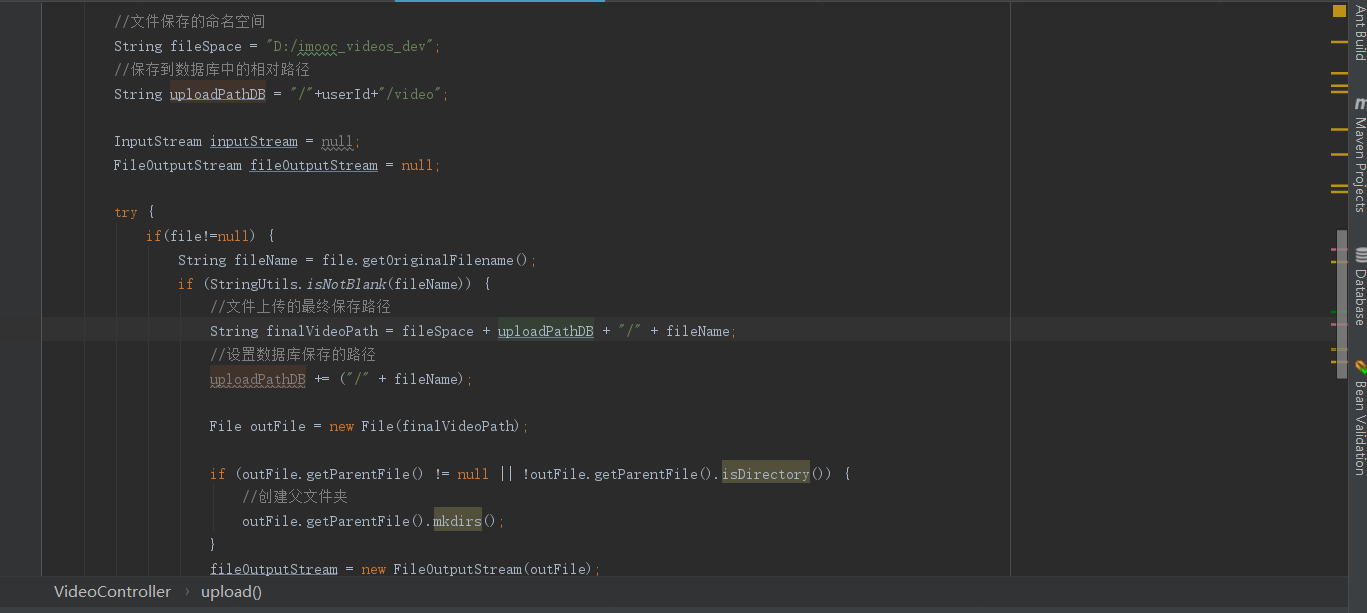The height and width of the screenshot is (613, 1367).
Task: Click the highlighted mkdirs method call
Action: [457, 521]
